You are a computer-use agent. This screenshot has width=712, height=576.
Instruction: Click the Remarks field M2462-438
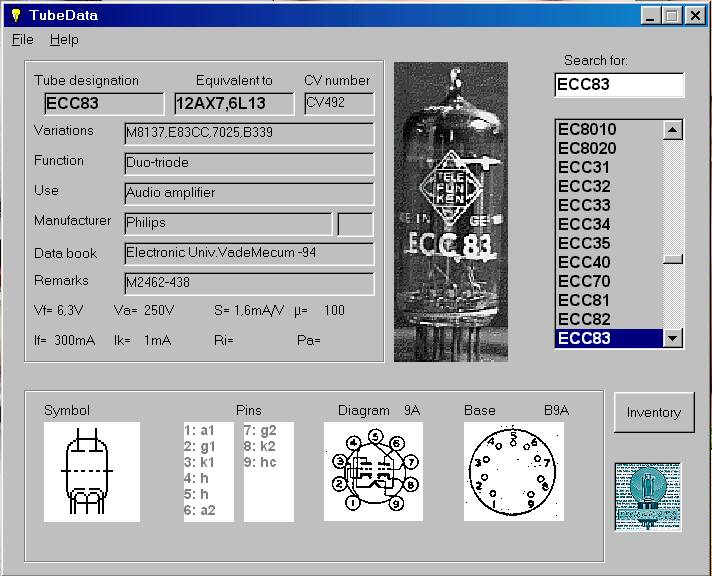tap(249, 283)
